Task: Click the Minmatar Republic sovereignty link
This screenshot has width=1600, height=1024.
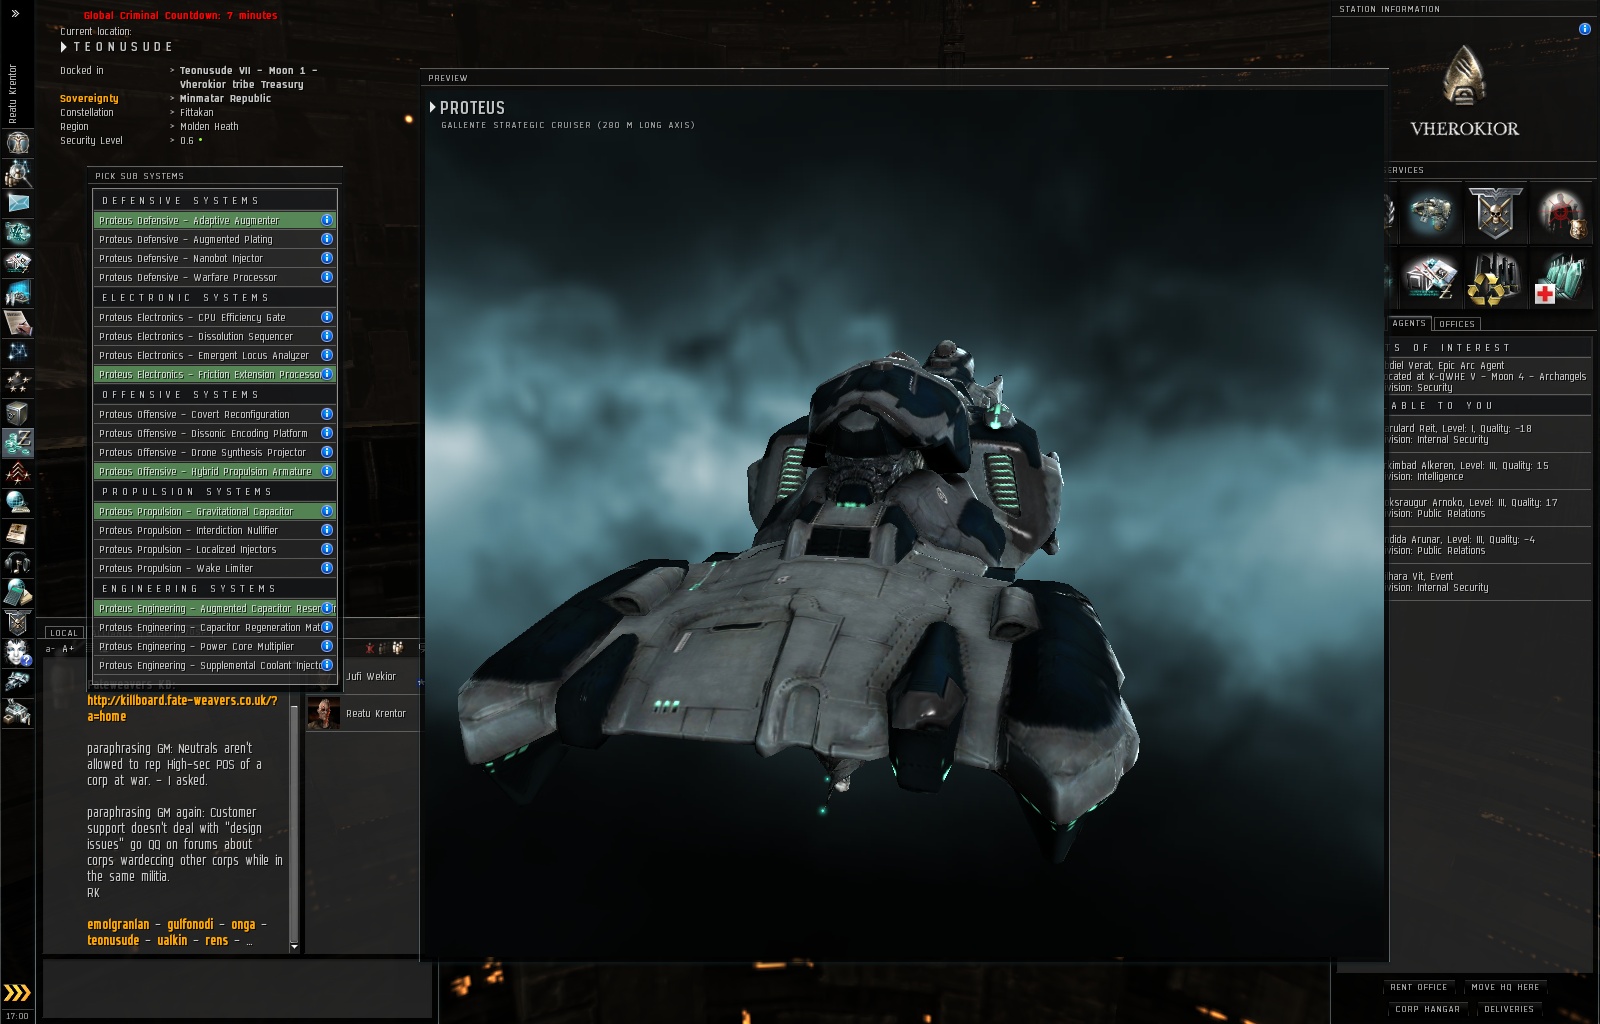Action: (x=225, y=98)
